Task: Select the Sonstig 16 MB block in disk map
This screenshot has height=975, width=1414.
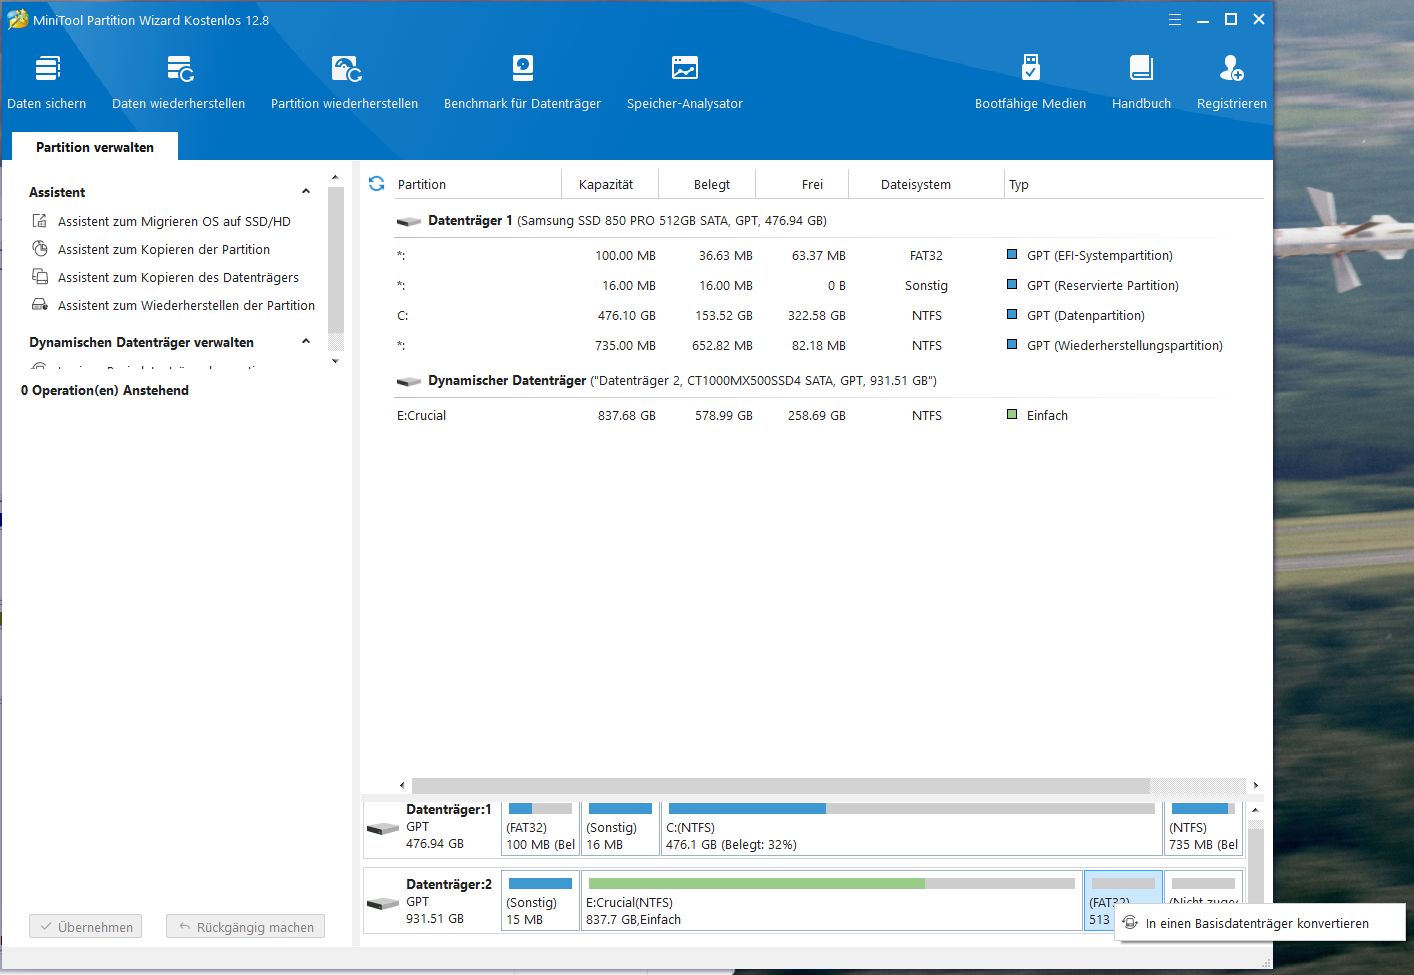Action: coord(620,828)
